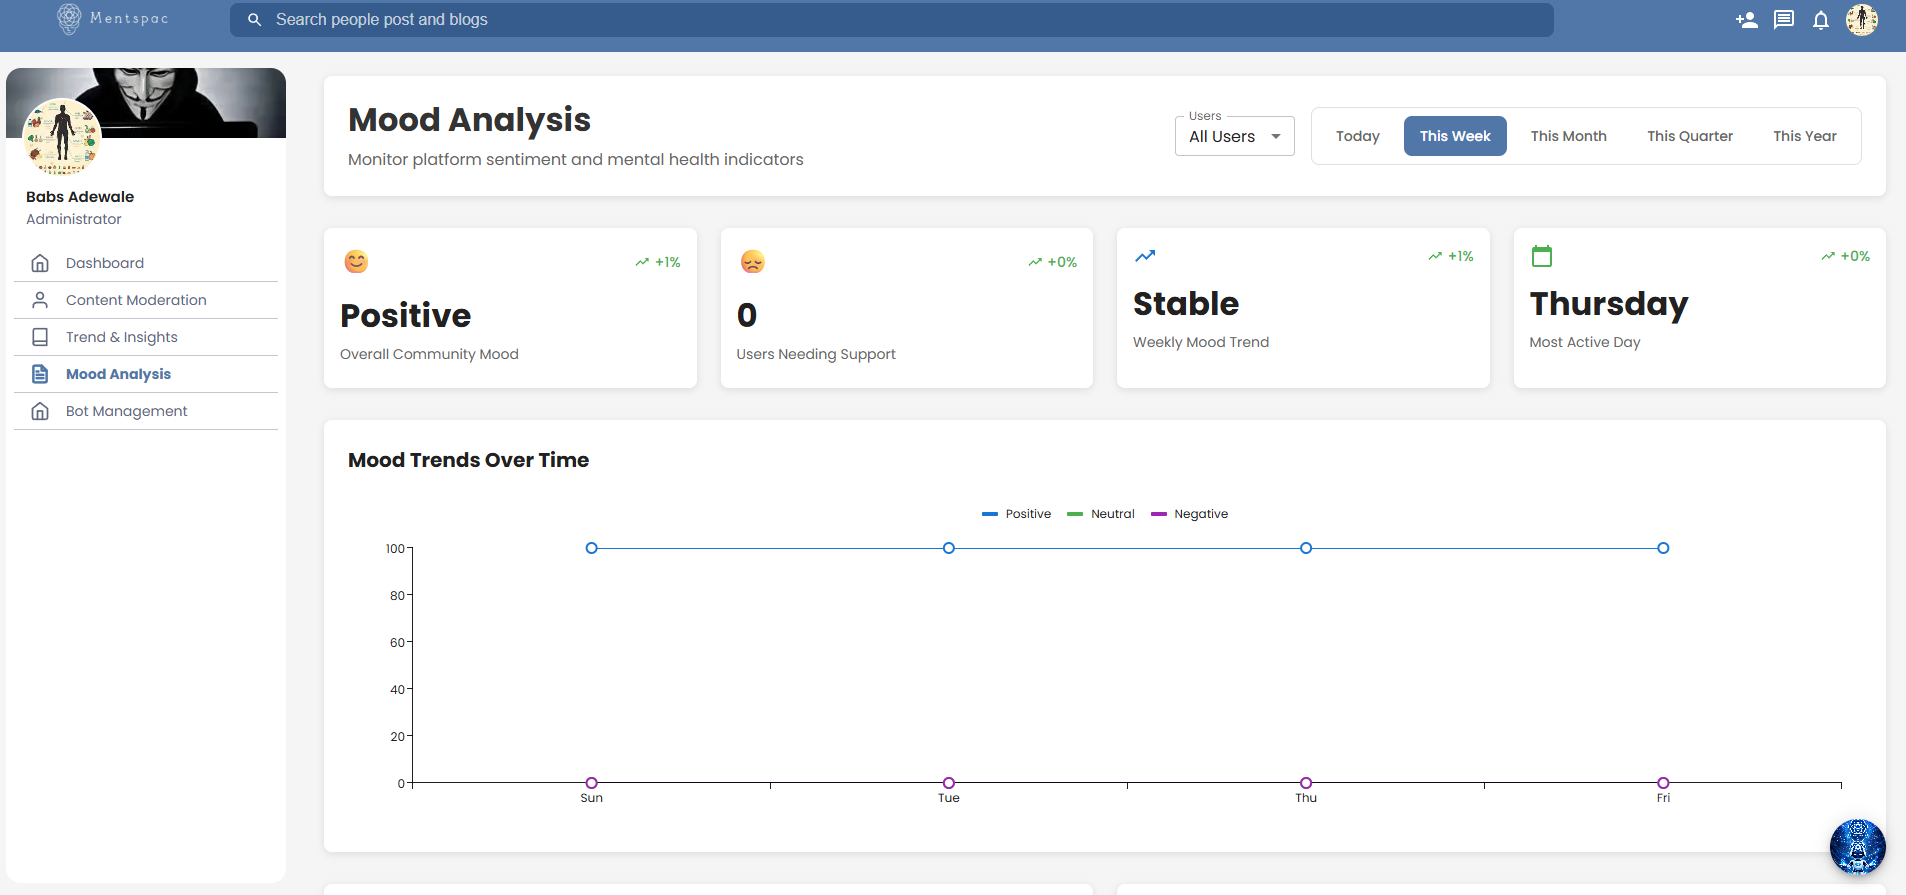
Task: Open the floating chatbot bubble
Action: tap(1857, 847)
